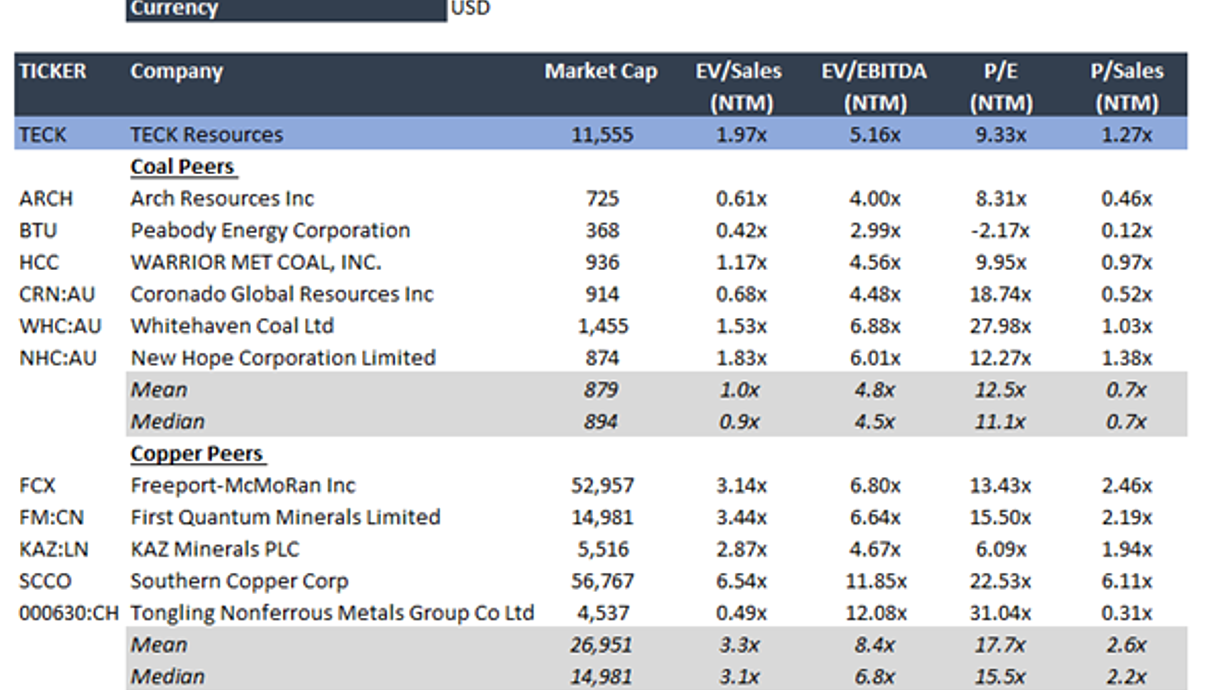Select the FM:CN ticker cell
The width and height of the screenshot is (1226, 690).
52,518
